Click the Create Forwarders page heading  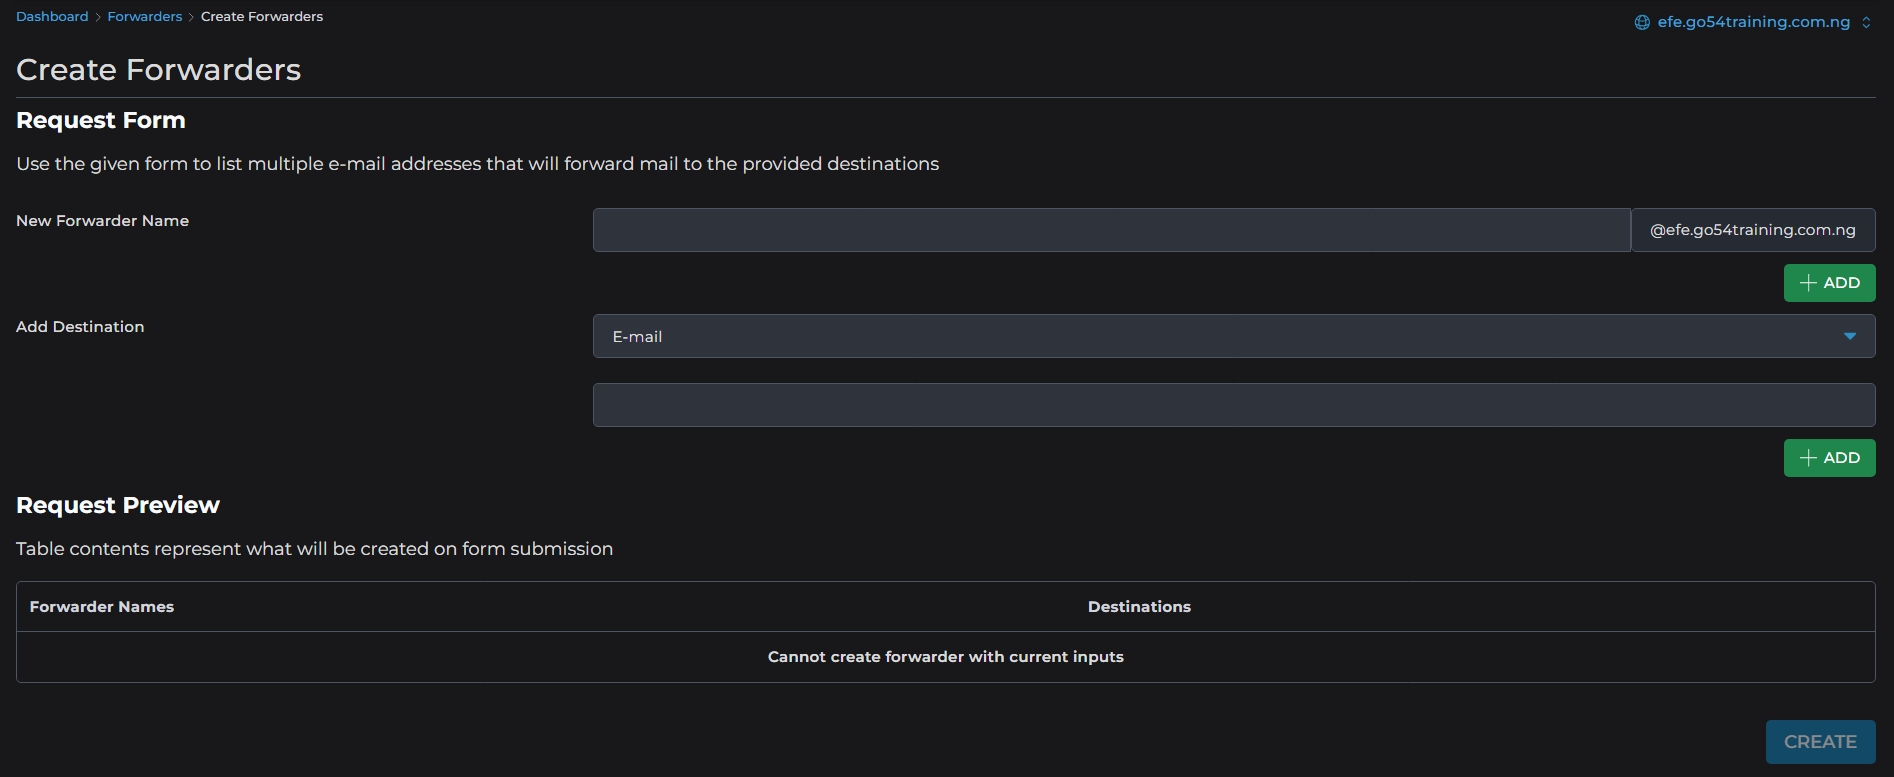coord(158,70)
